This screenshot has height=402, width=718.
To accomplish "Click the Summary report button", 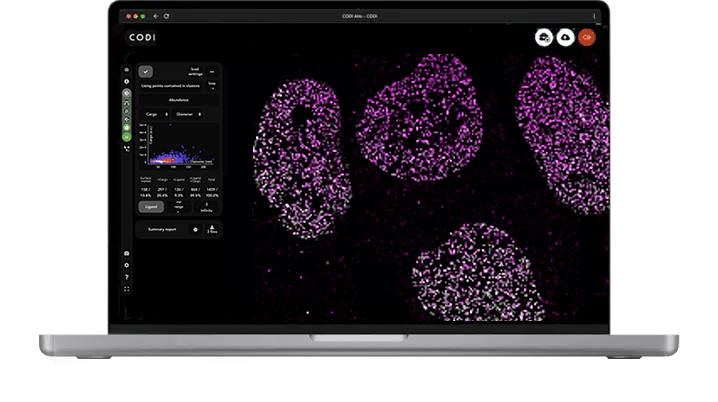I will (163, 229).
